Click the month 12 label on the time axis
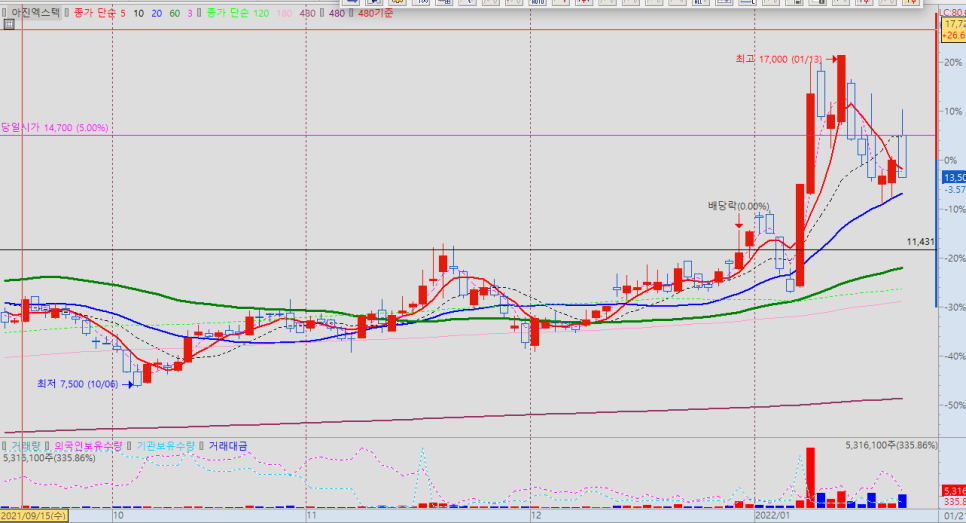This screenshot has width=966, height=523. (537, 515)
